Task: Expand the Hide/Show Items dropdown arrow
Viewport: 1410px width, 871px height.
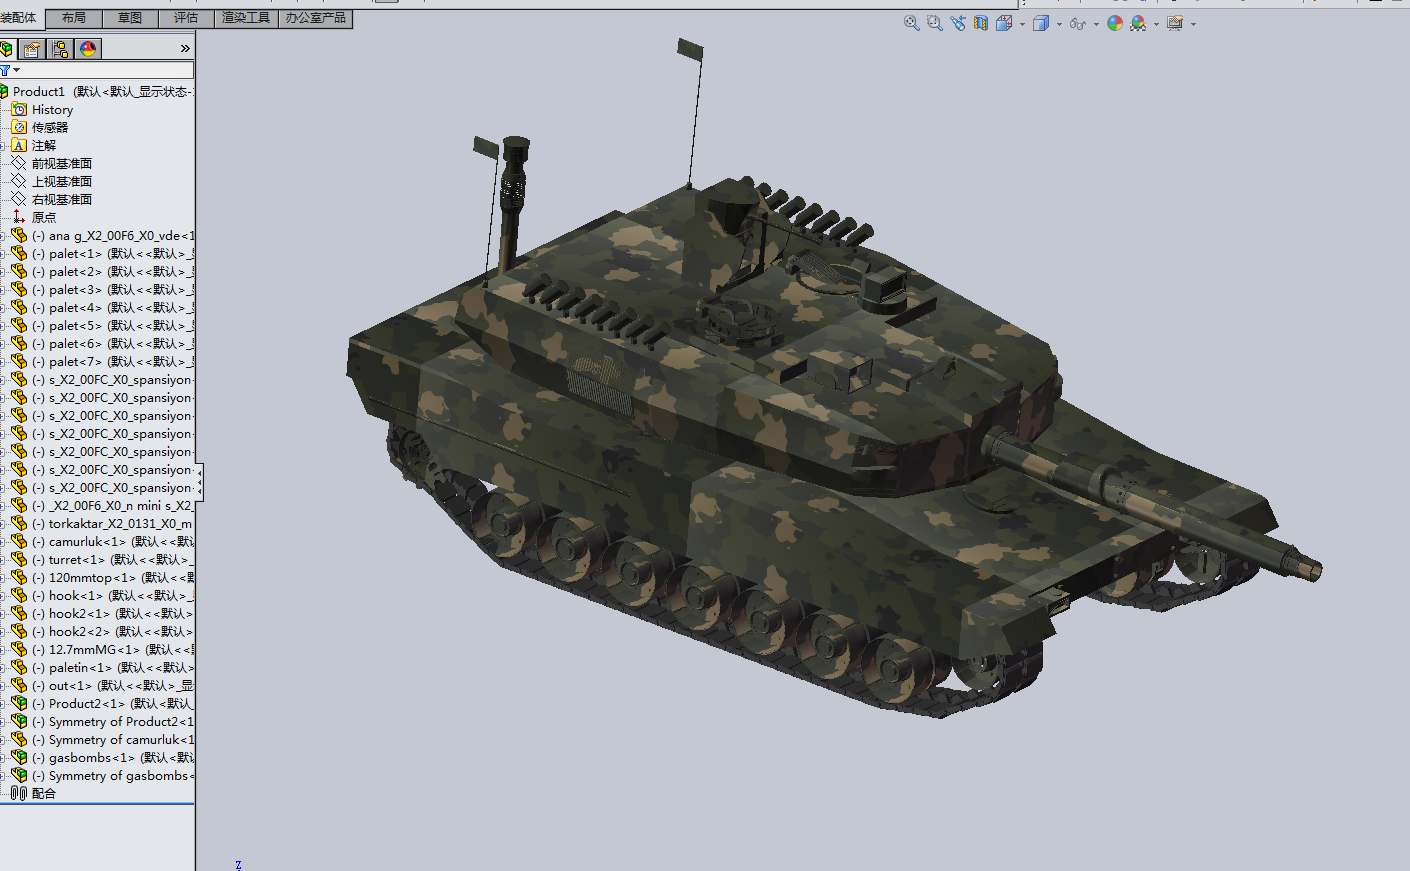Action: point(1096,24)
